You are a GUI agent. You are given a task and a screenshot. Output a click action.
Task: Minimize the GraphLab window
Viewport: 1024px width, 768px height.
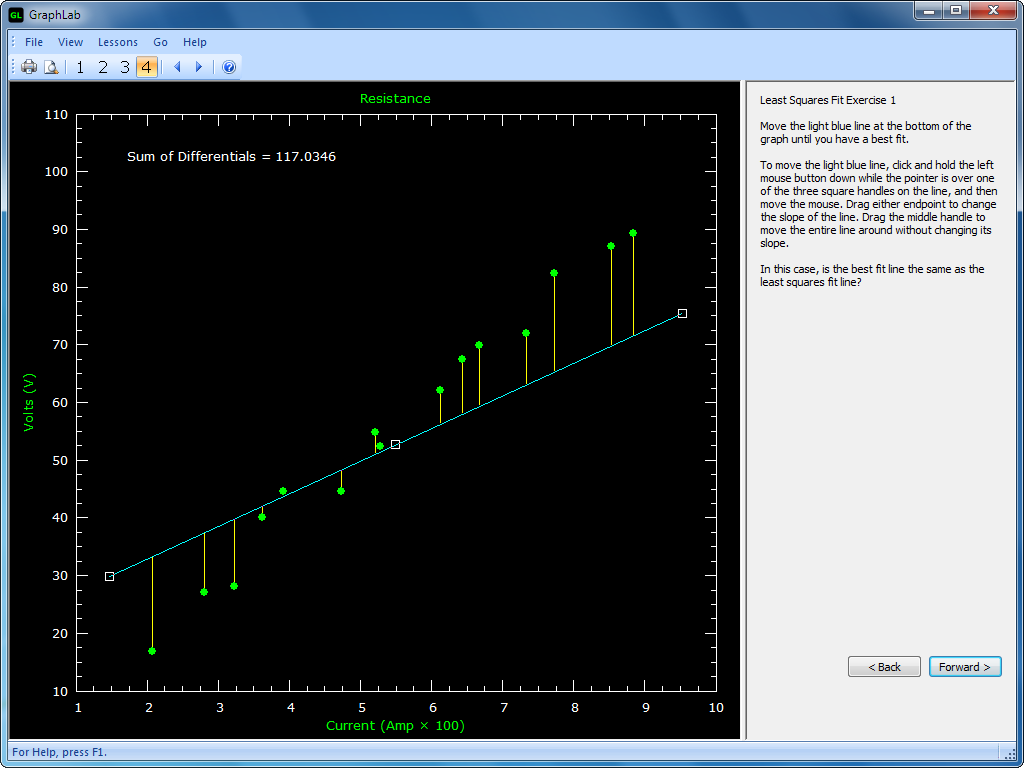928,10
